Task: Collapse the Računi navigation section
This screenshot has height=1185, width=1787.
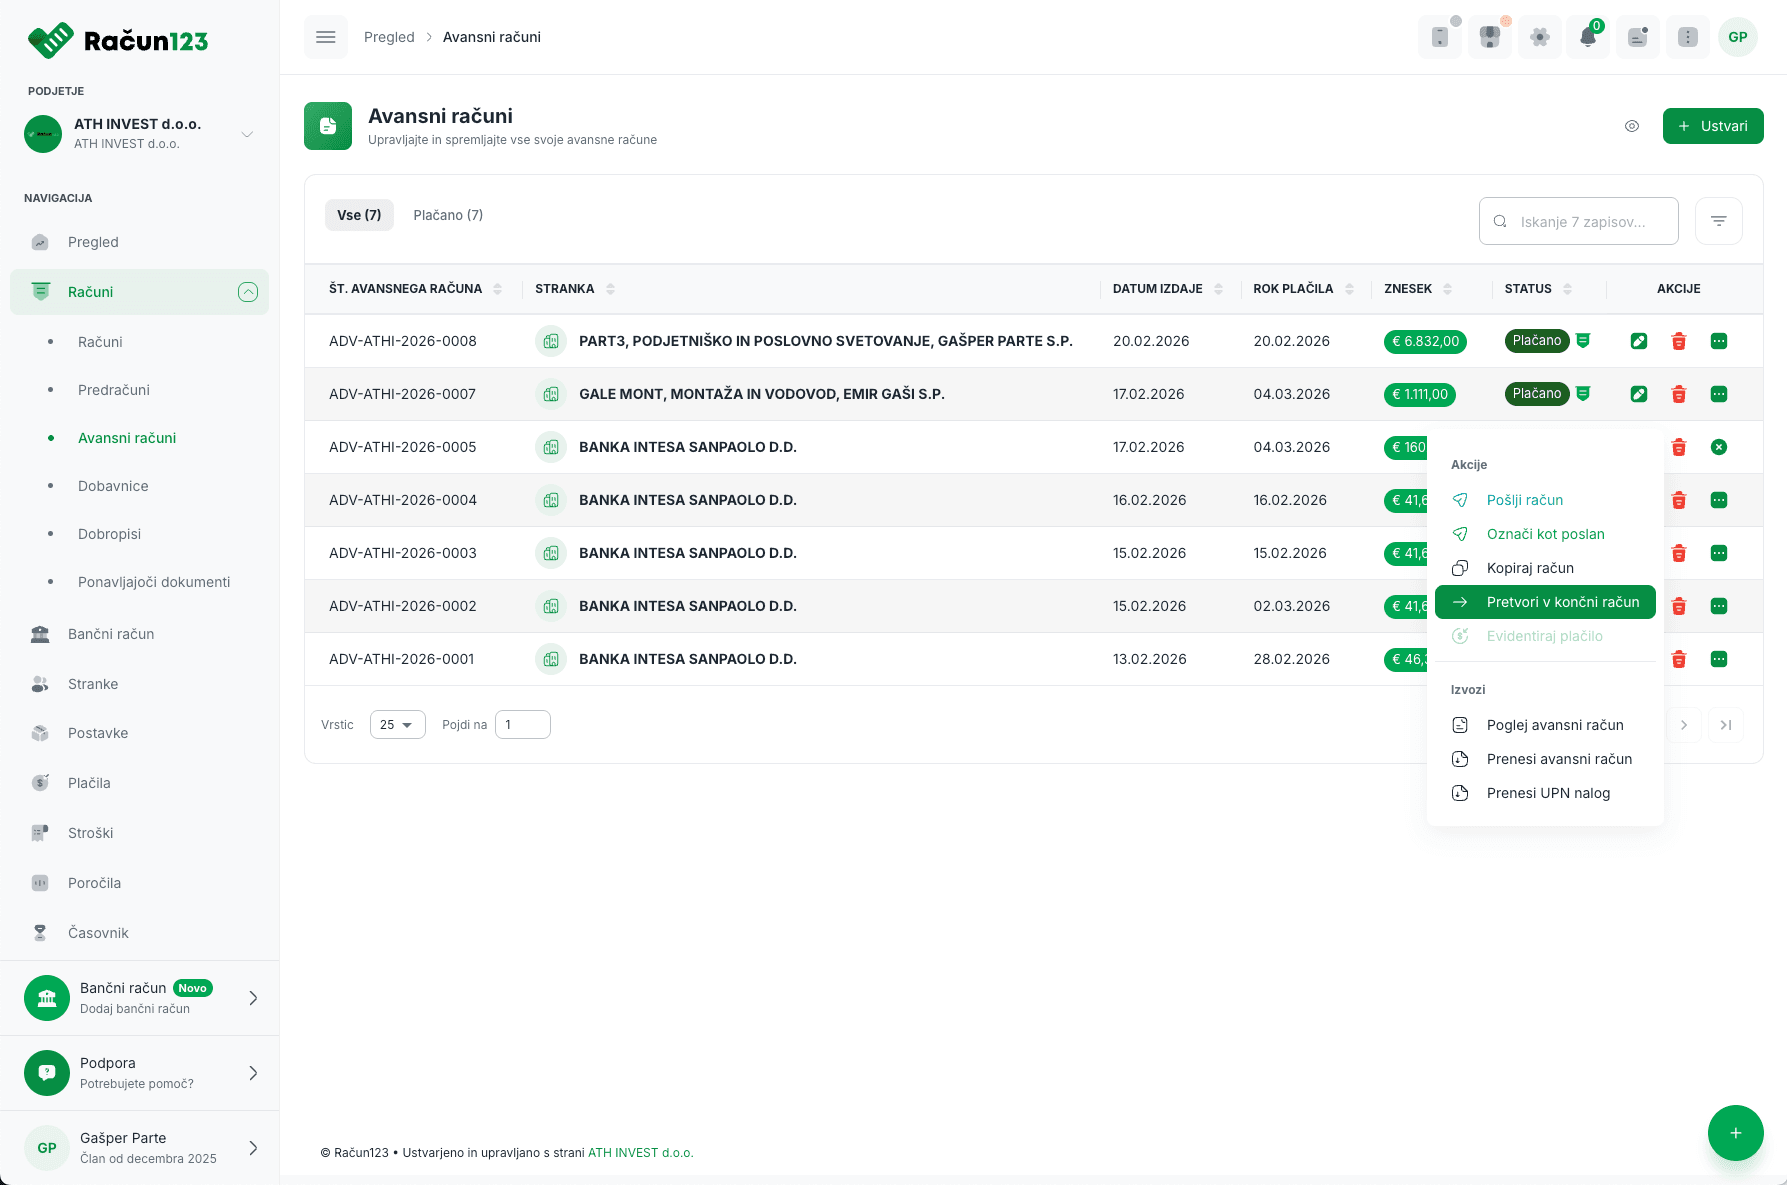Action: coord(248,292)
